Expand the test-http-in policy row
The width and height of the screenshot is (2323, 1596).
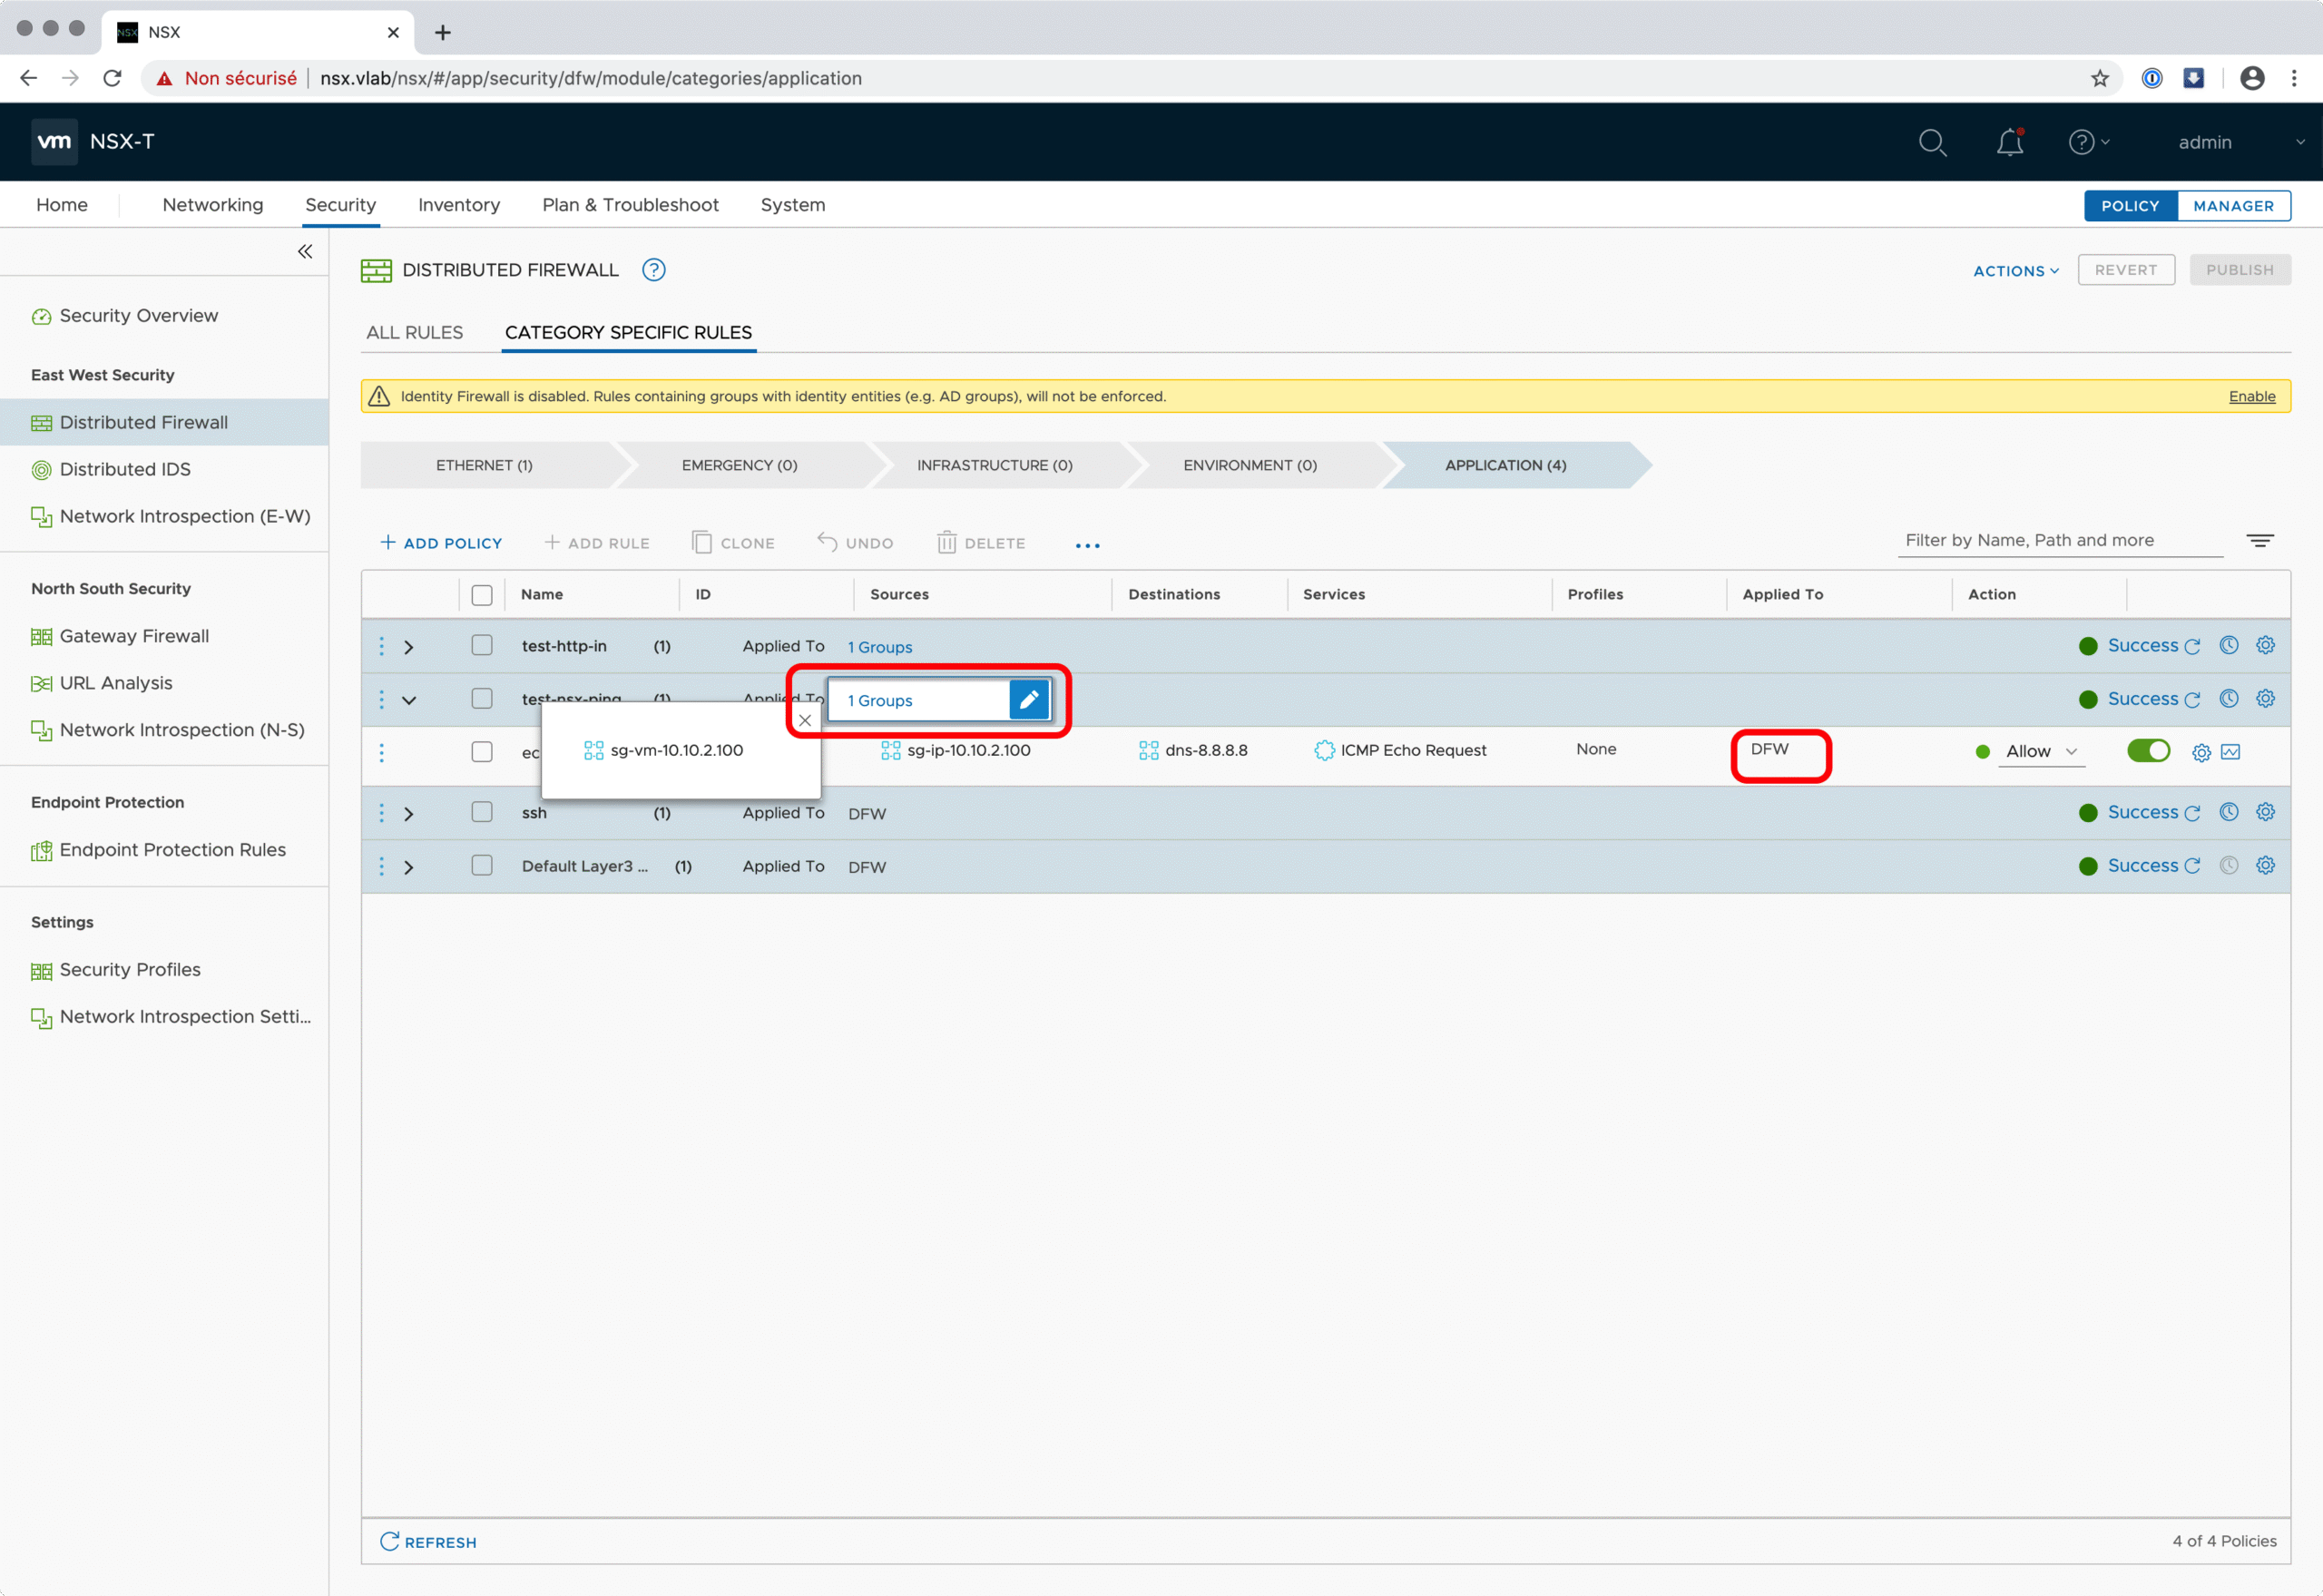pyautogui.click(x=409, y=647)
